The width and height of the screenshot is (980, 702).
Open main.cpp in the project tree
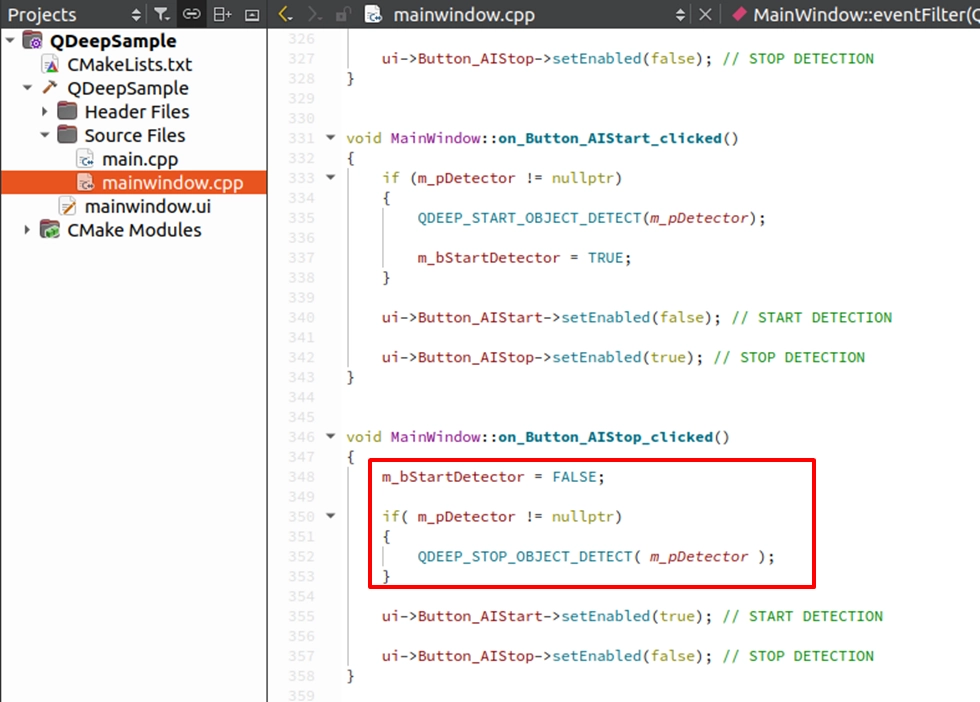click(140, 159)
